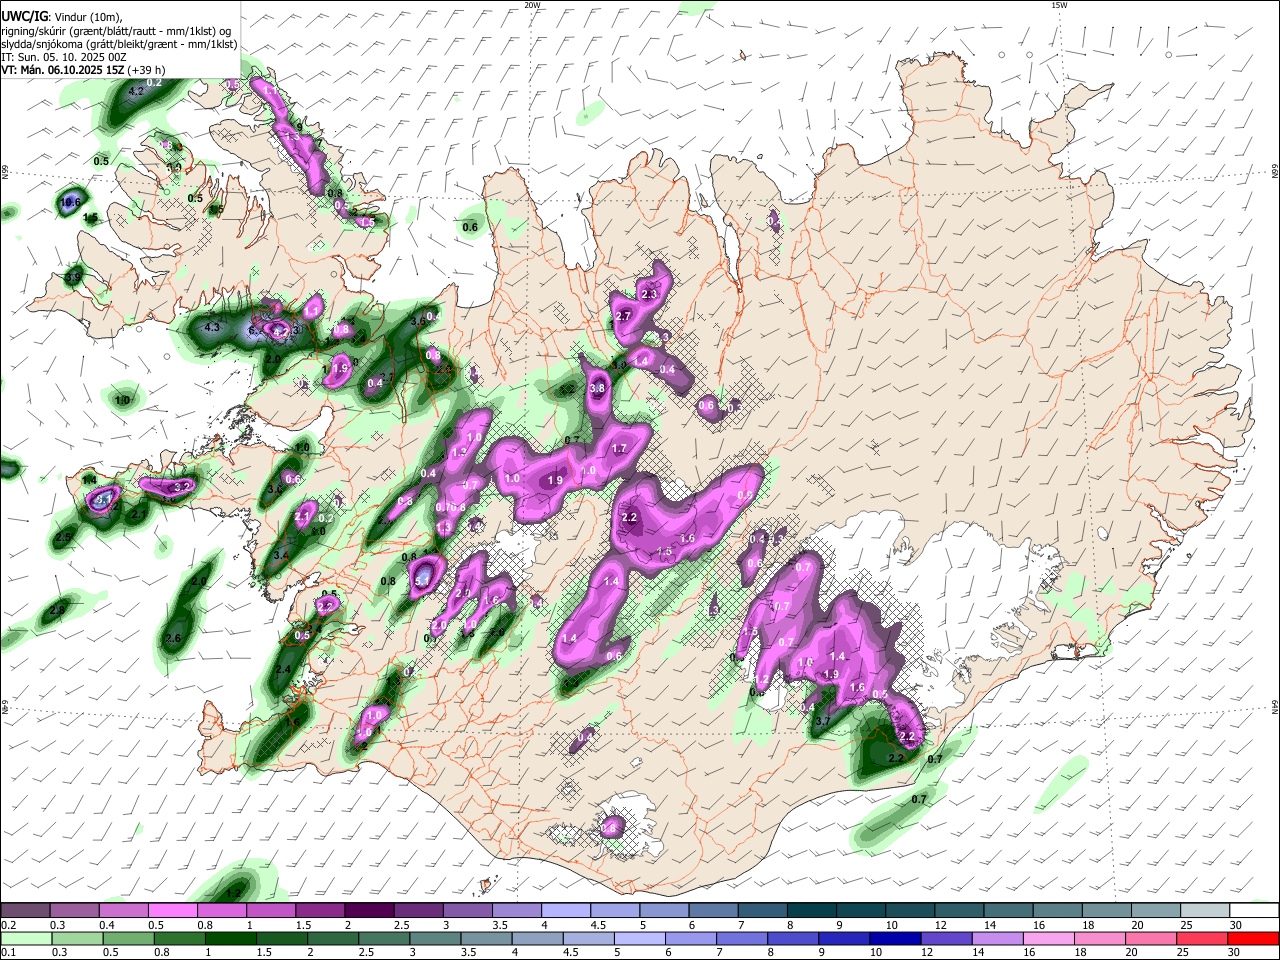Pick dark teal 8 swatch in snow legend
Screen dimensions: 1280x960
click(x=810, y=910)
